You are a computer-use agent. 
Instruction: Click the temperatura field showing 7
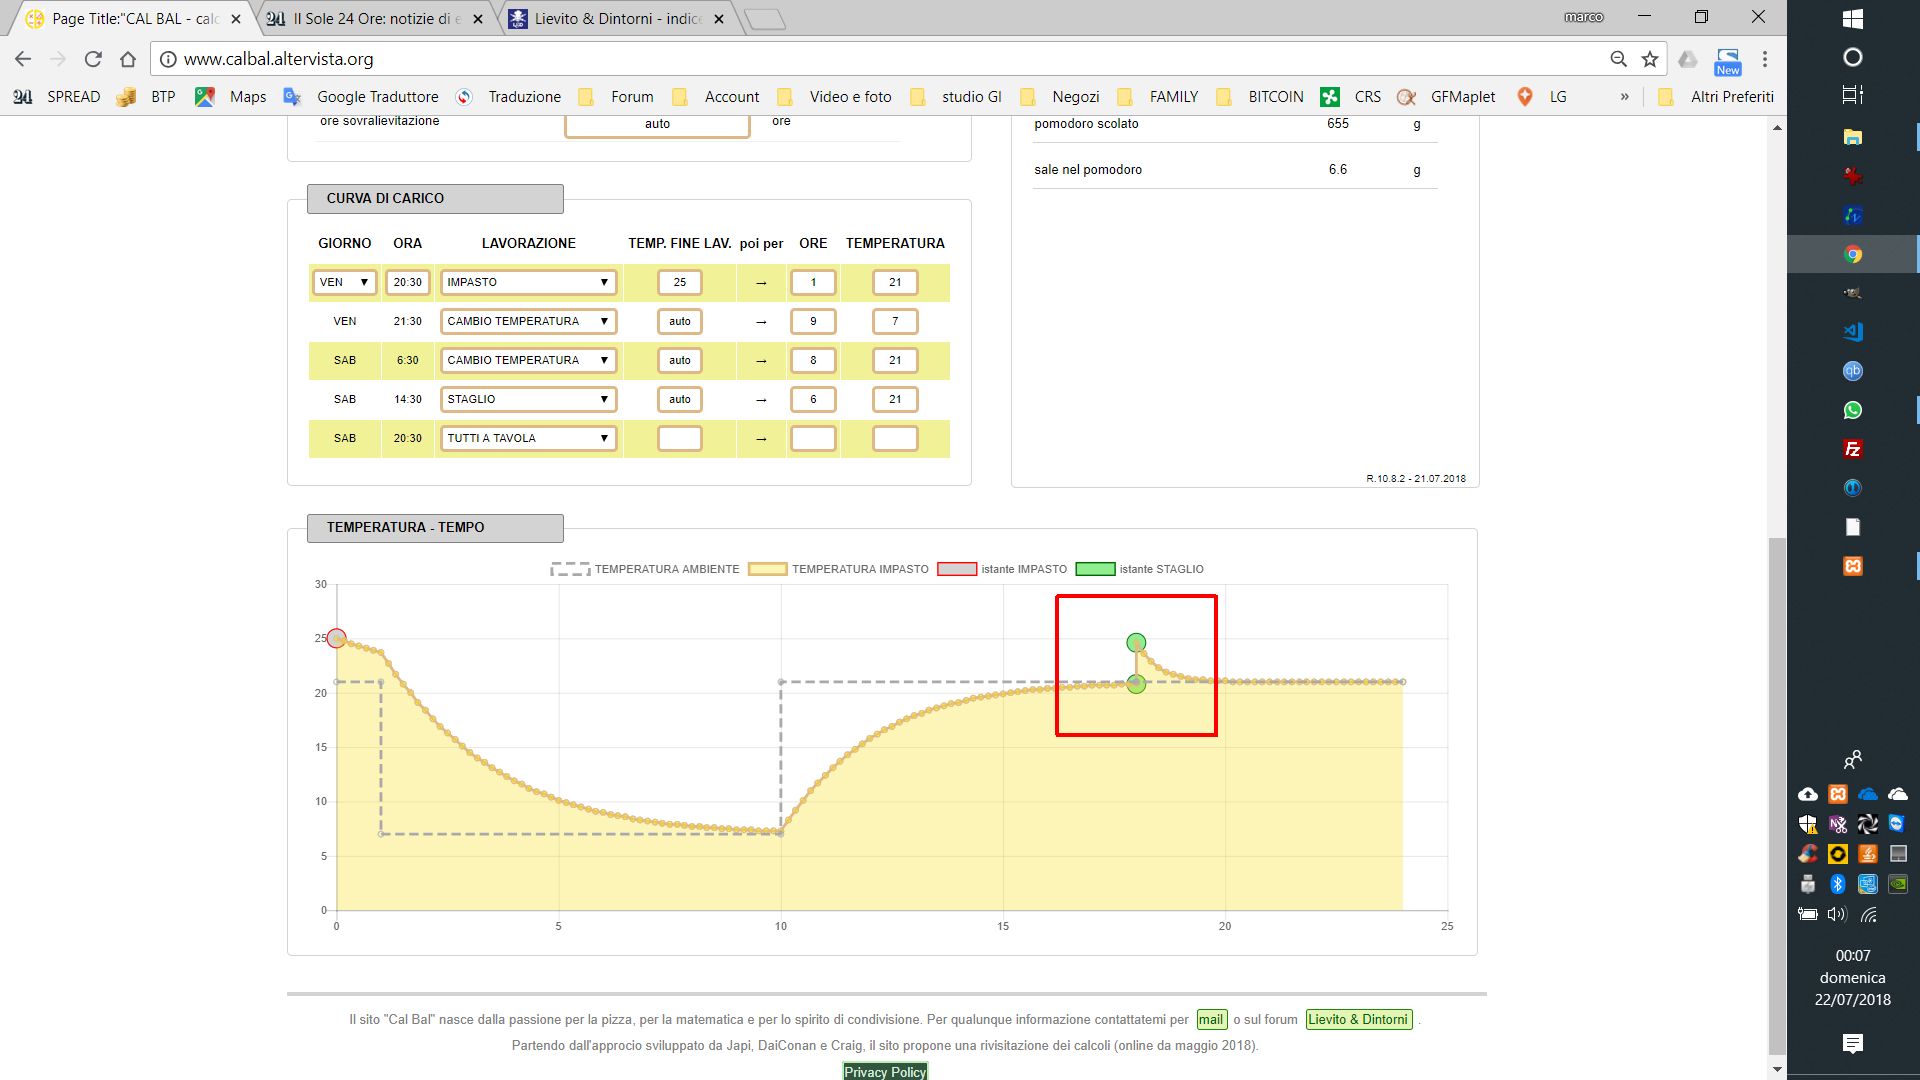pos(895,321)
